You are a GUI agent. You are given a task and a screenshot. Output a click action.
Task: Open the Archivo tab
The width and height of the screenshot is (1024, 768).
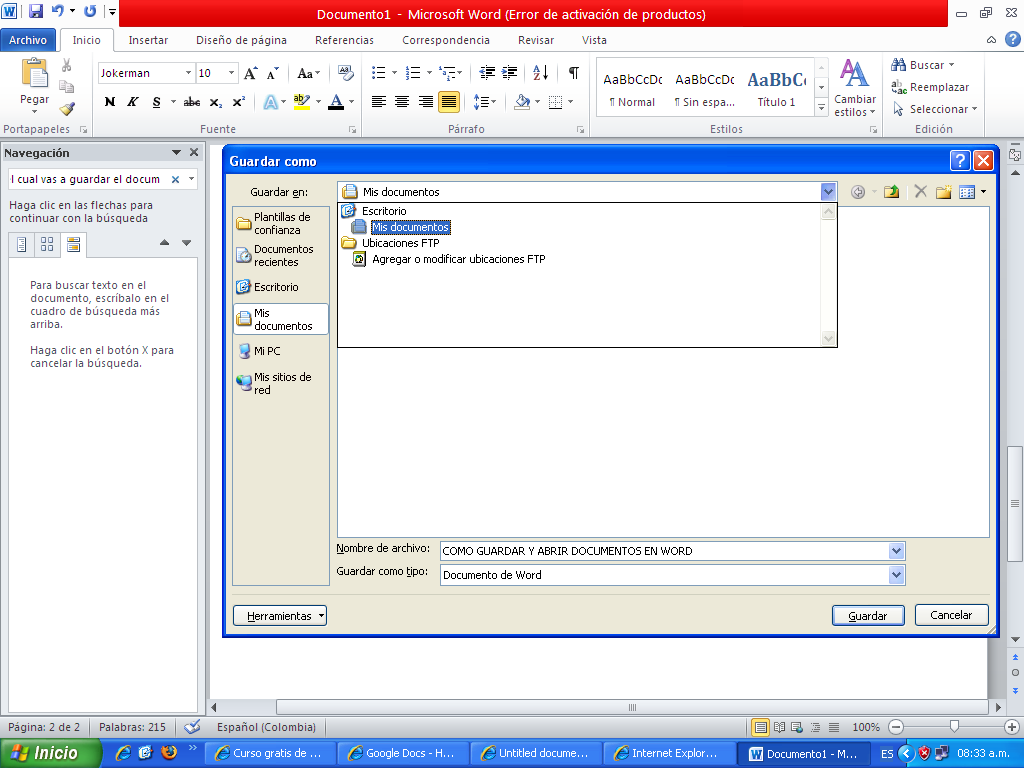pos(28,40)
